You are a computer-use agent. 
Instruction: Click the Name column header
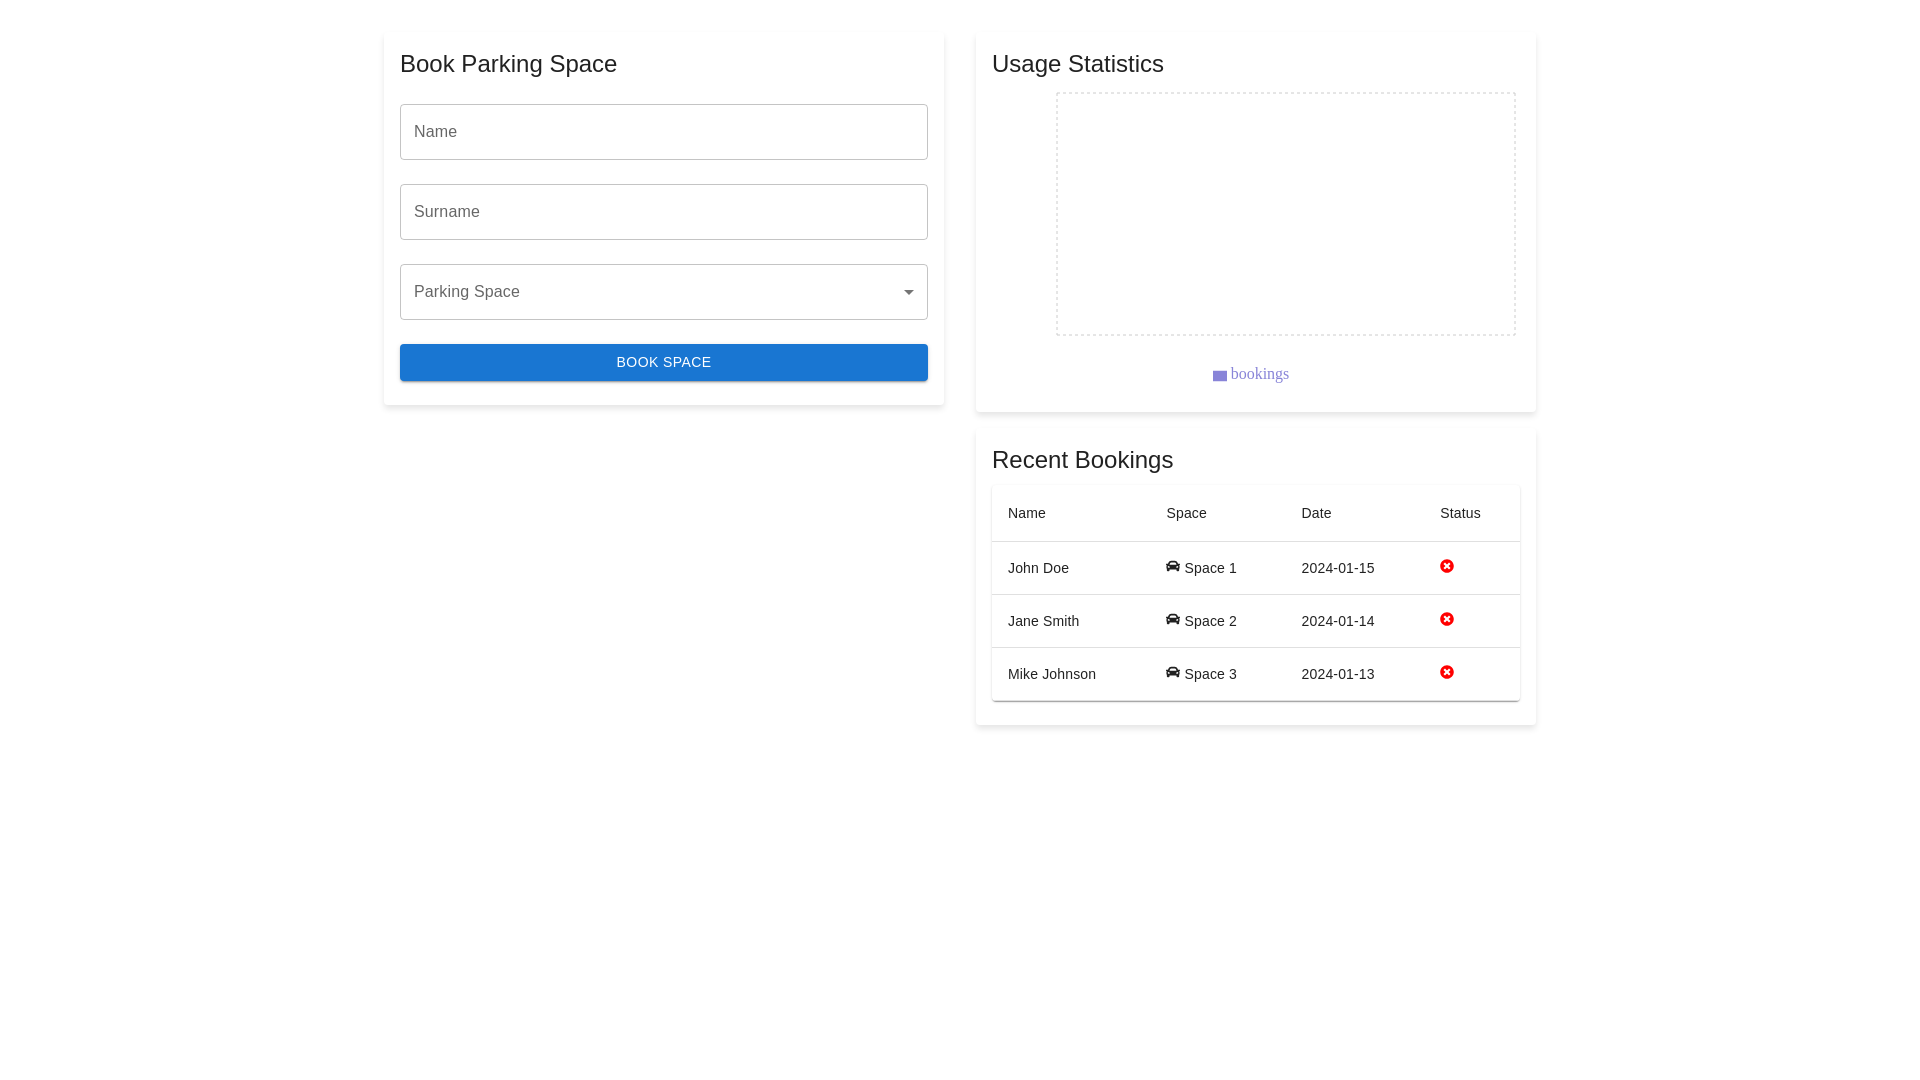(x=1026, y=513)
